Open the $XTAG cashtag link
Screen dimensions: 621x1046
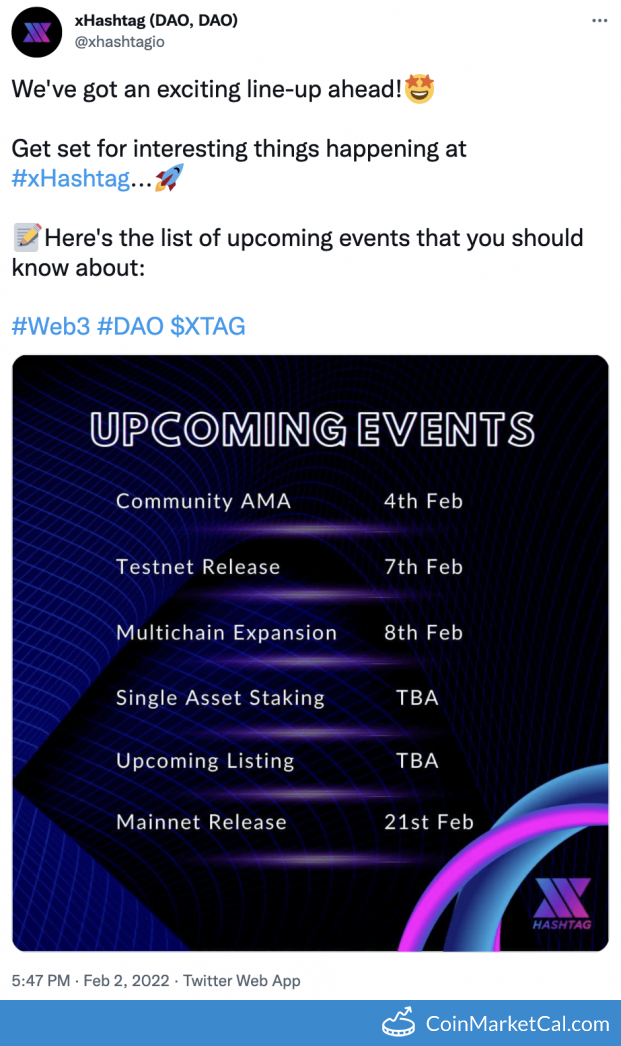tap(208, 326)
